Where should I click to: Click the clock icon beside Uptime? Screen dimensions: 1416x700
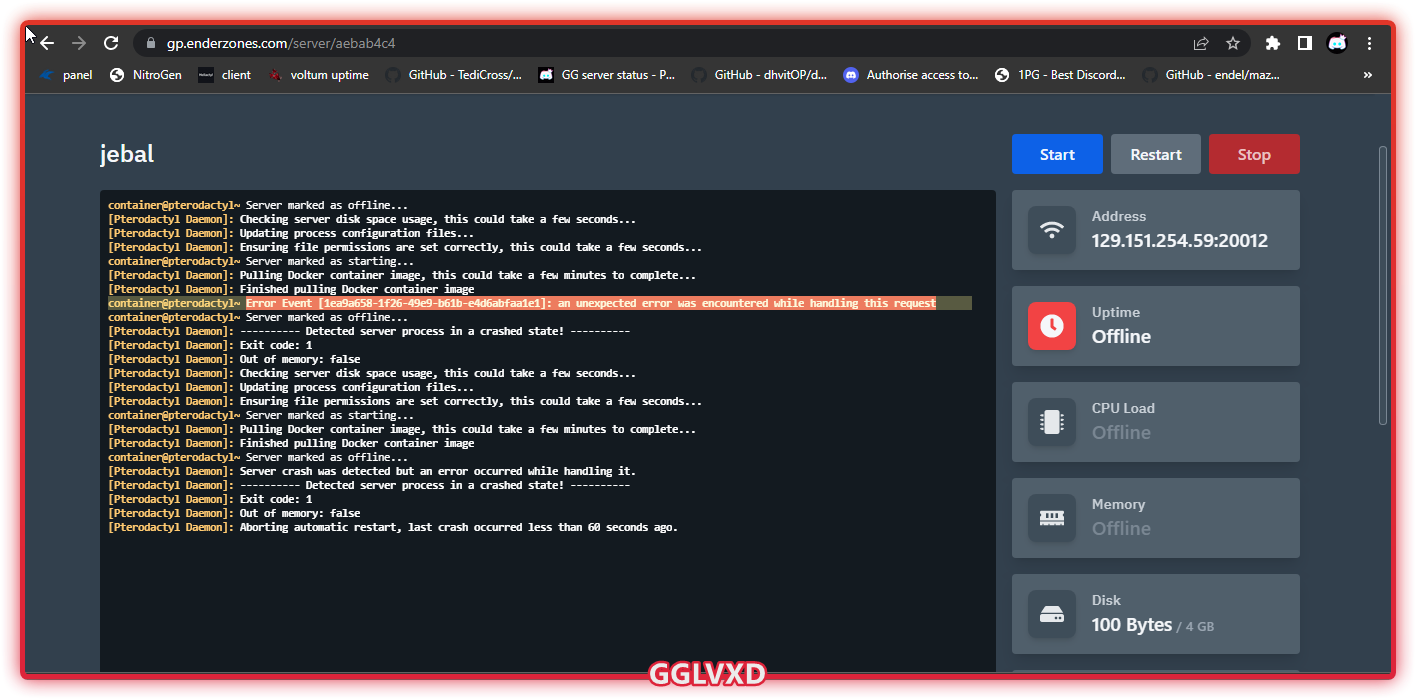pos(1051,325)
